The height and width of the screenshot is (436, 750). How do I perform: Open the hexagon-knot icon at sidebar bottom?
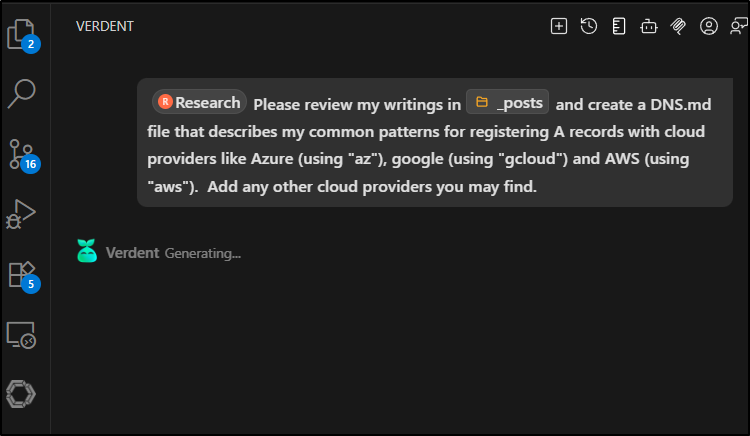(x=22, y=394)
